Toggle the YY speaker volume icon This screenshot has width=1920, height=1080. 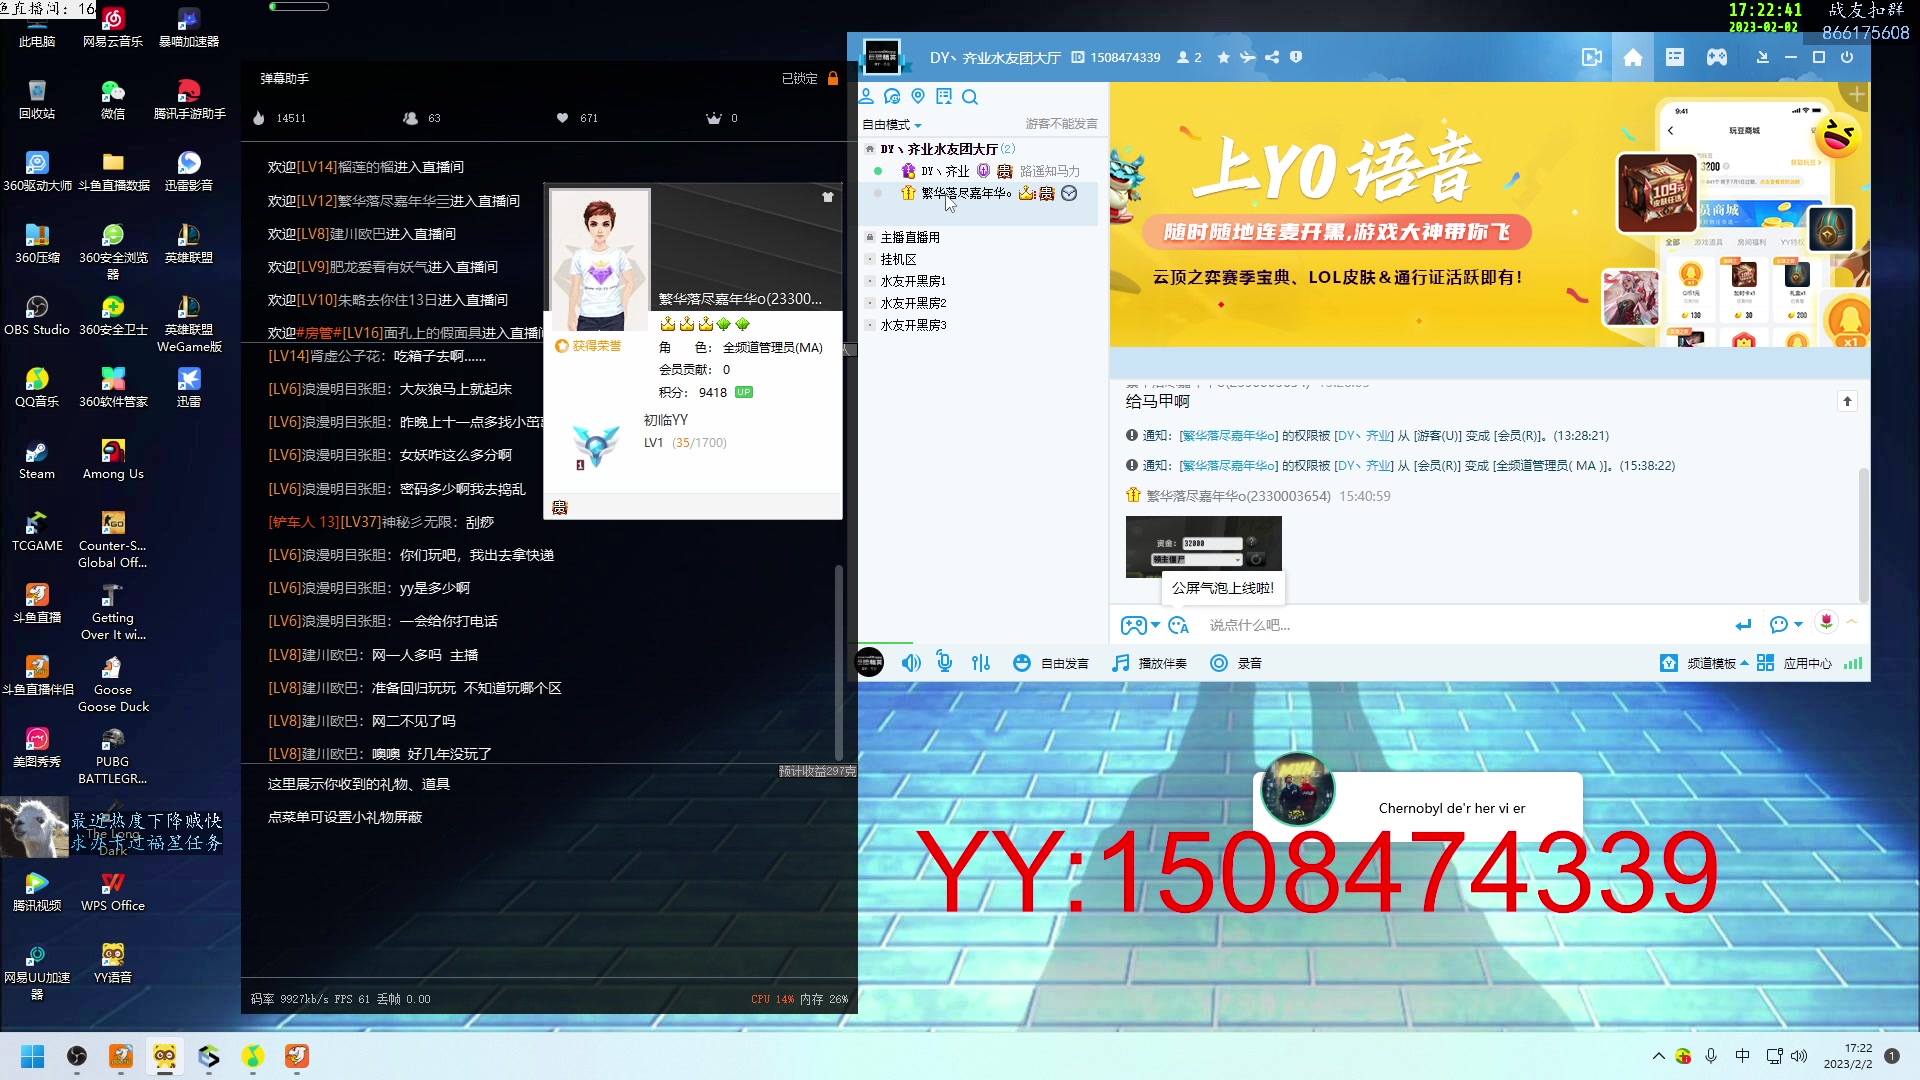[x=911, y=663]
